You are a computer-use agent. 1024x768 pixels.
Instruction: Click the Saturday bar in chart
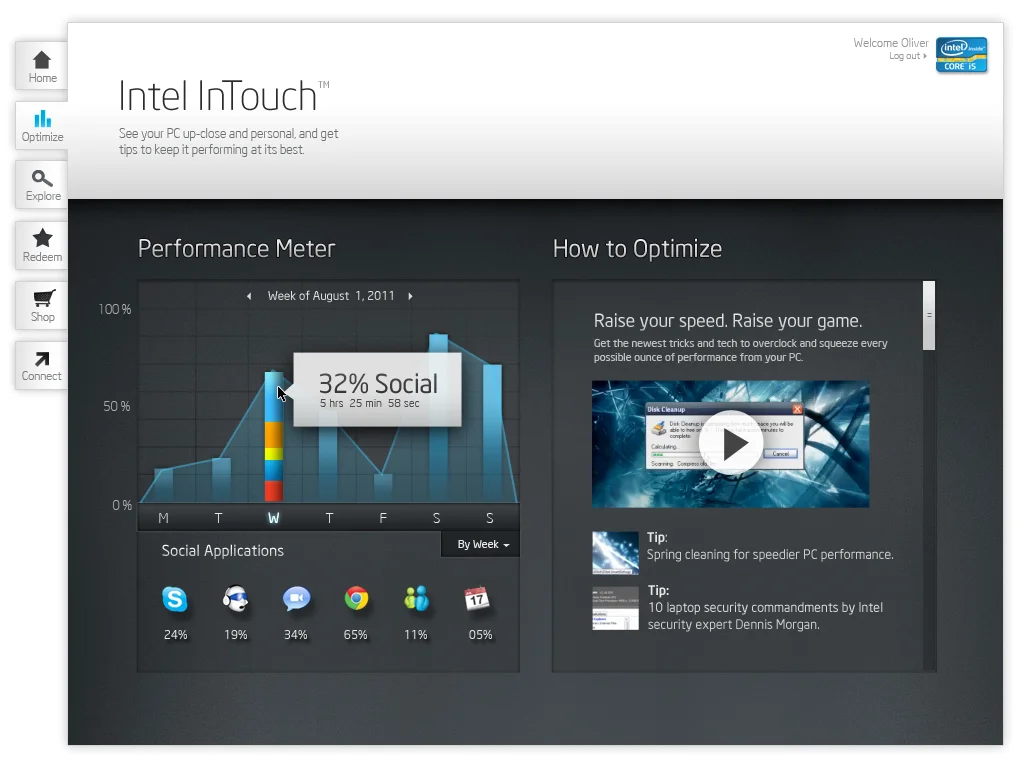(x=438, y=419)
